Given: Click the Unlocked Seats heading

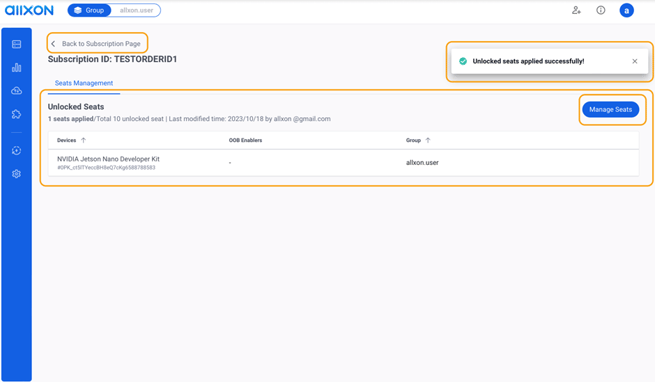Looking at the screenshot, I should click(x=76, y=107).
